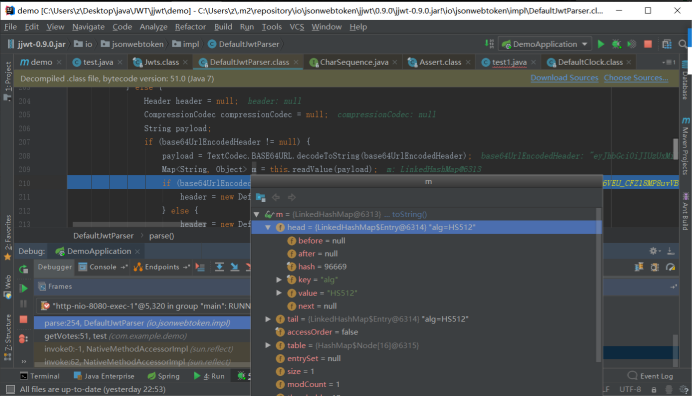Click the toString() link in m popup
The height and width of the screenshot is (396, 692).
click(x=410, y=214)
